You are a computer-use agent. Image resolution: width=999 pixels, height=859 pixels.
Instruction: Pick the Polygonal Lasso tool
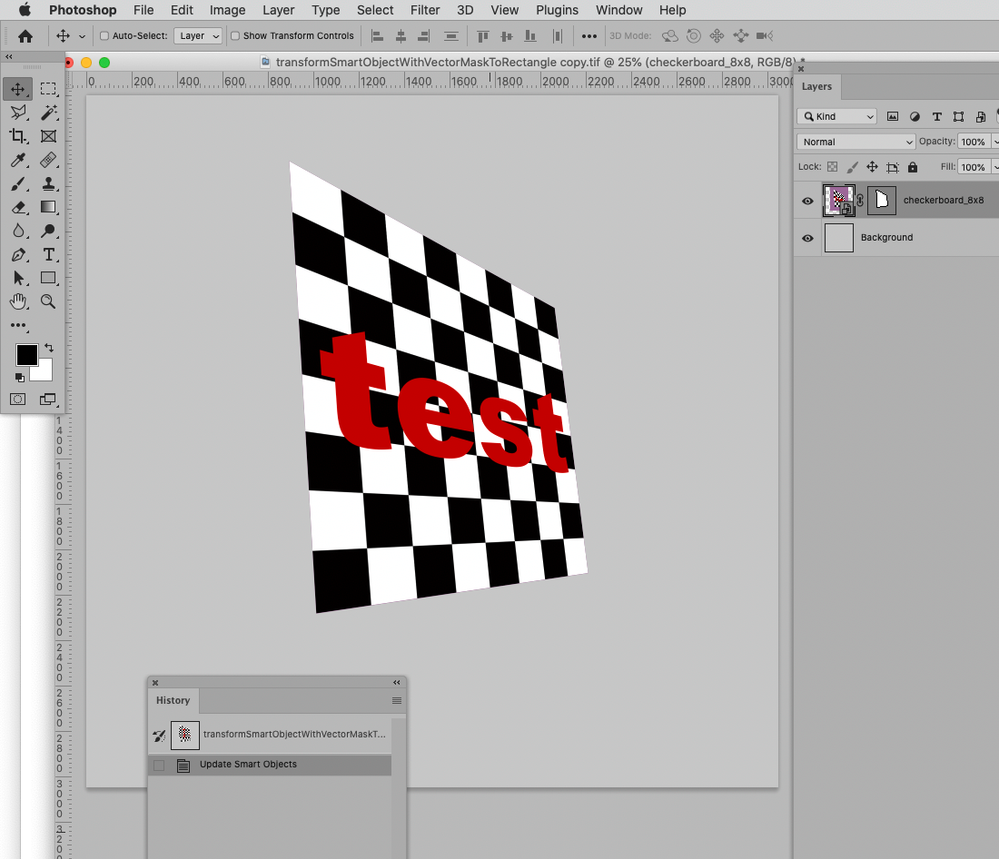pos(18,113)
